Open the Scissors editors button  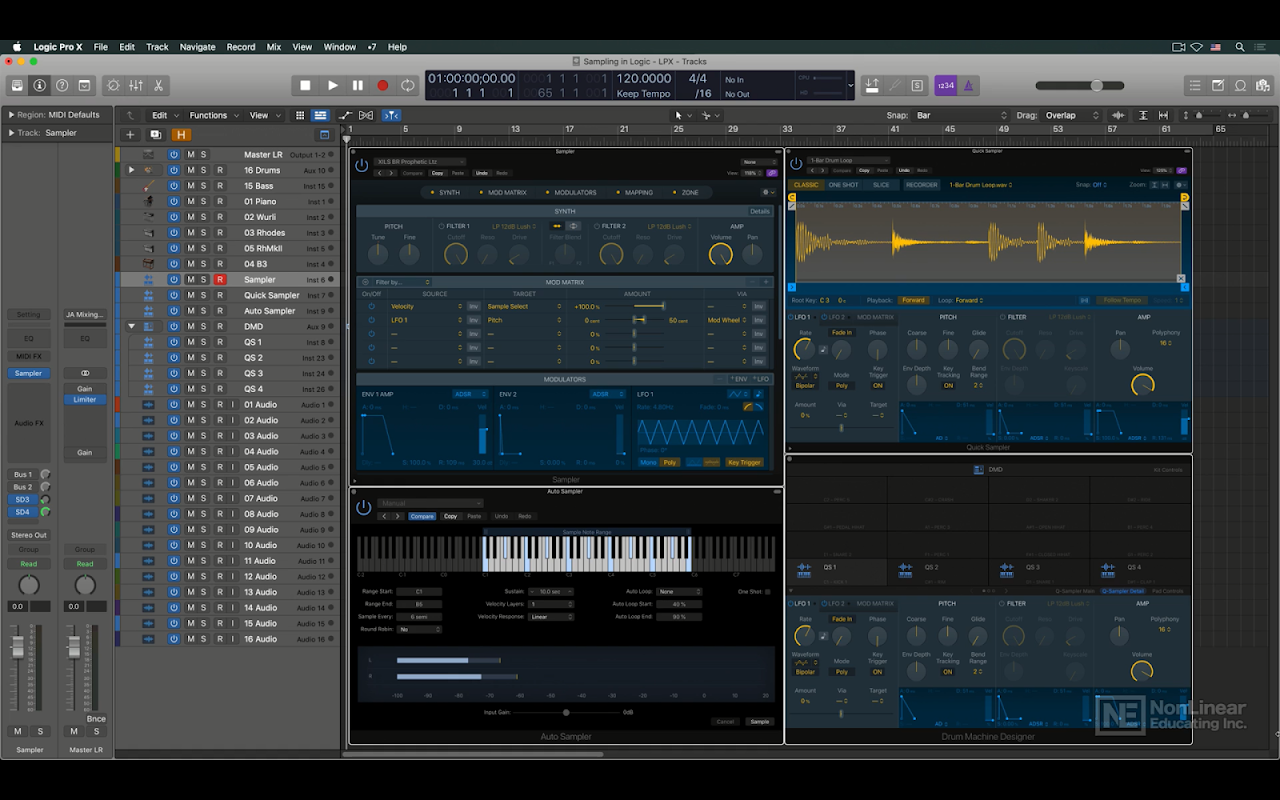pos(158,86)
